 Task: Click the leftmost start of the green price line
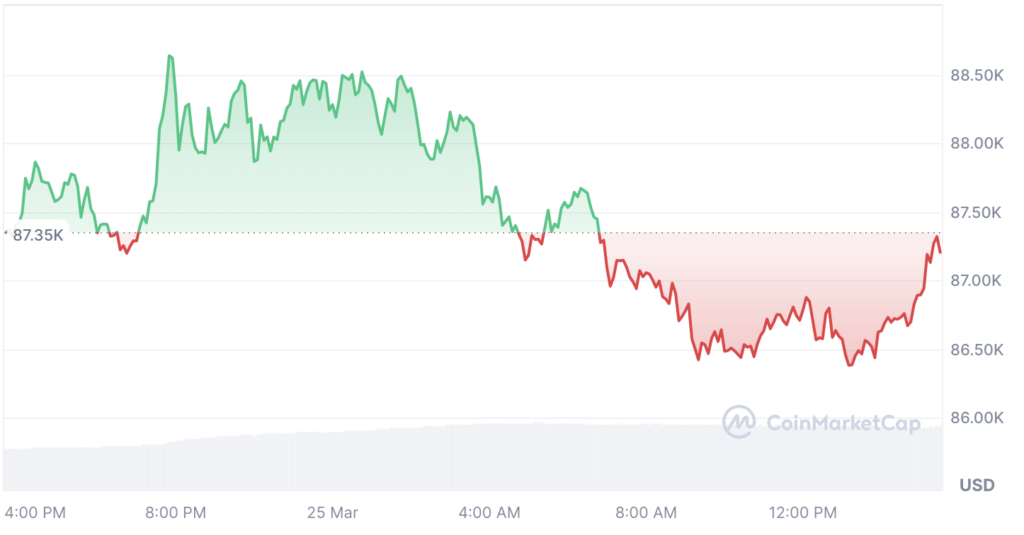pyautogui.click(x=20, y=217)
